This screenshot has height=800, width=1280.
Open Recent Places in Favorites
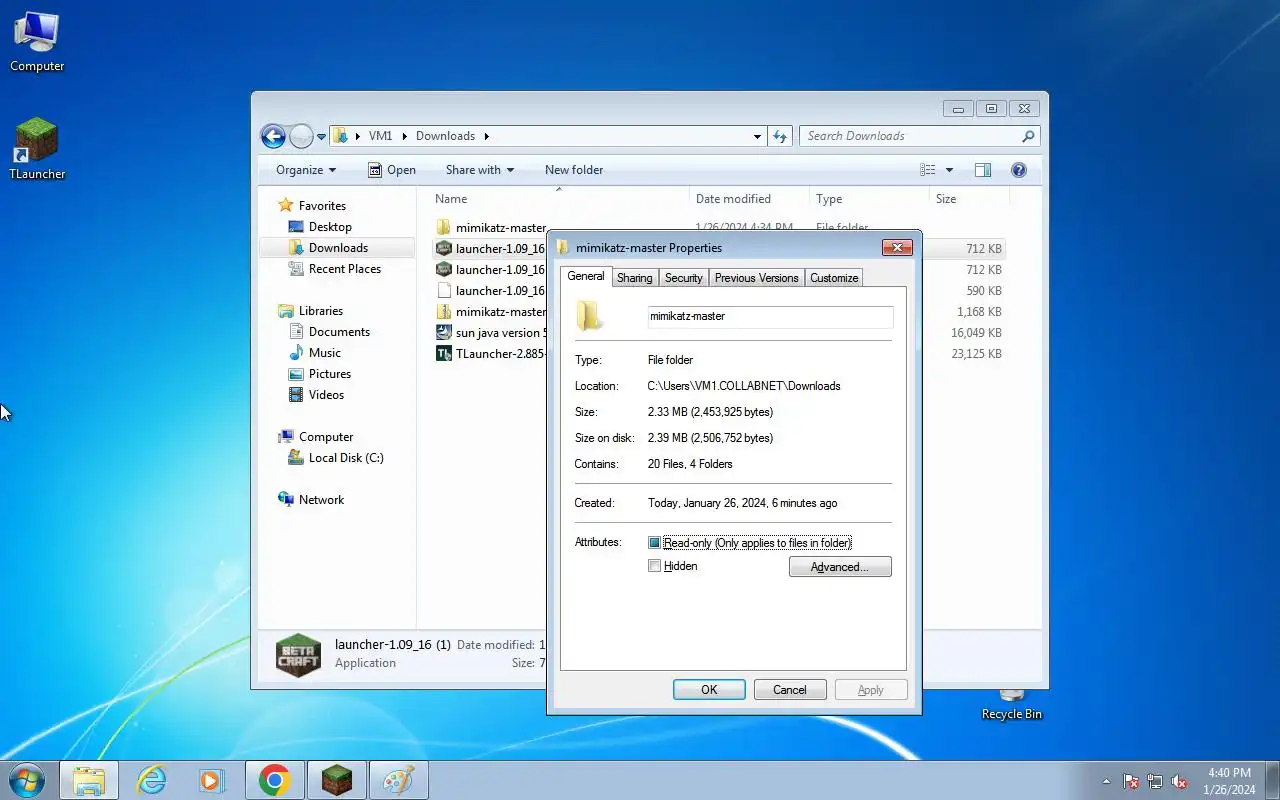click(345, 269)
